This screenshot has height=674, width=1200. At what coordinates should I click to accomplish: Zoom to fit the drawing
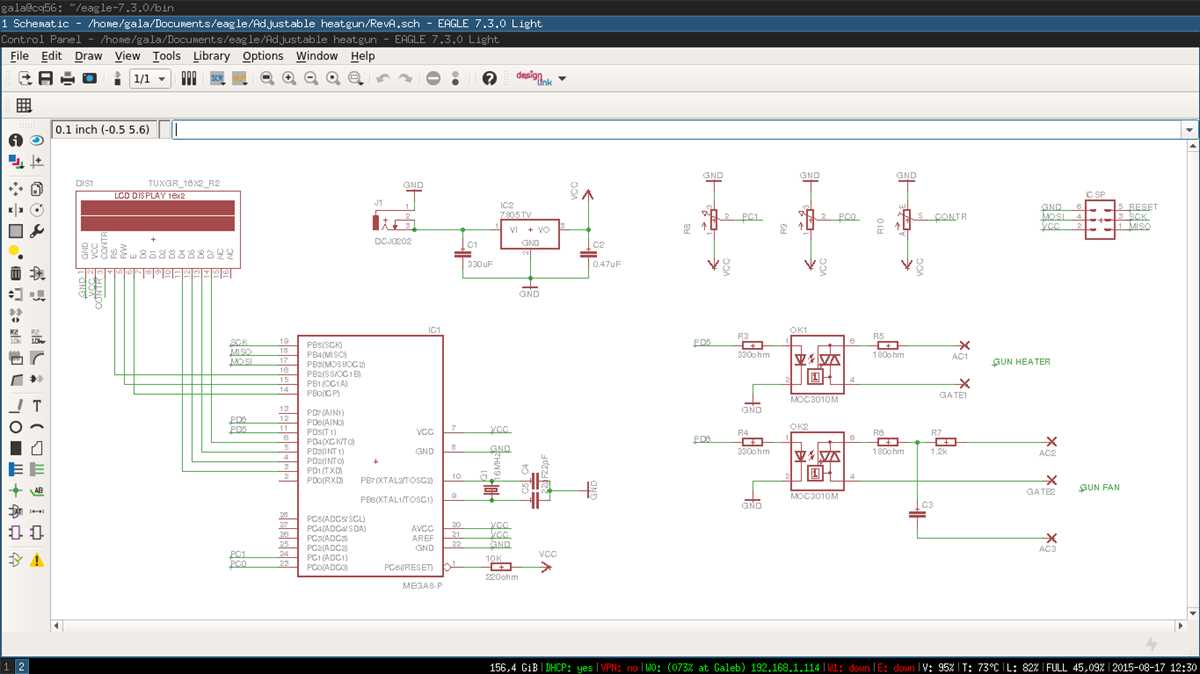click(x=267, y=78)
